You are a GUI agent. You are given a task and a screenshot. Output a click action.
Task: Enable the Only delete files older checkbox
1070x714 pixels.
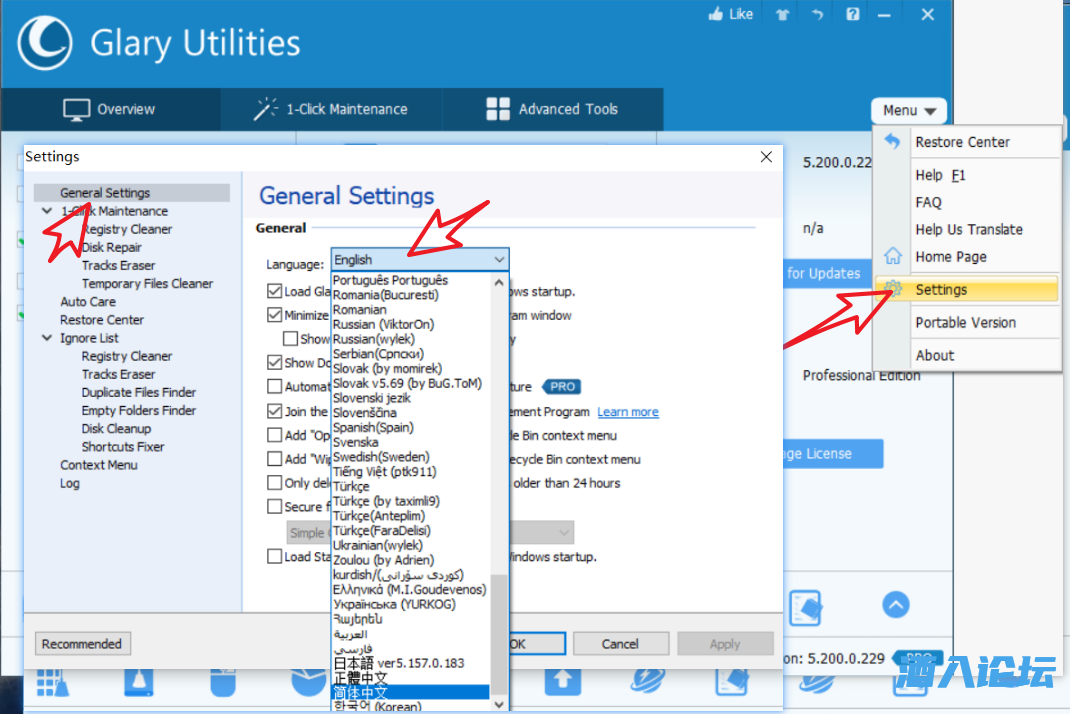[x=275, y=483]
